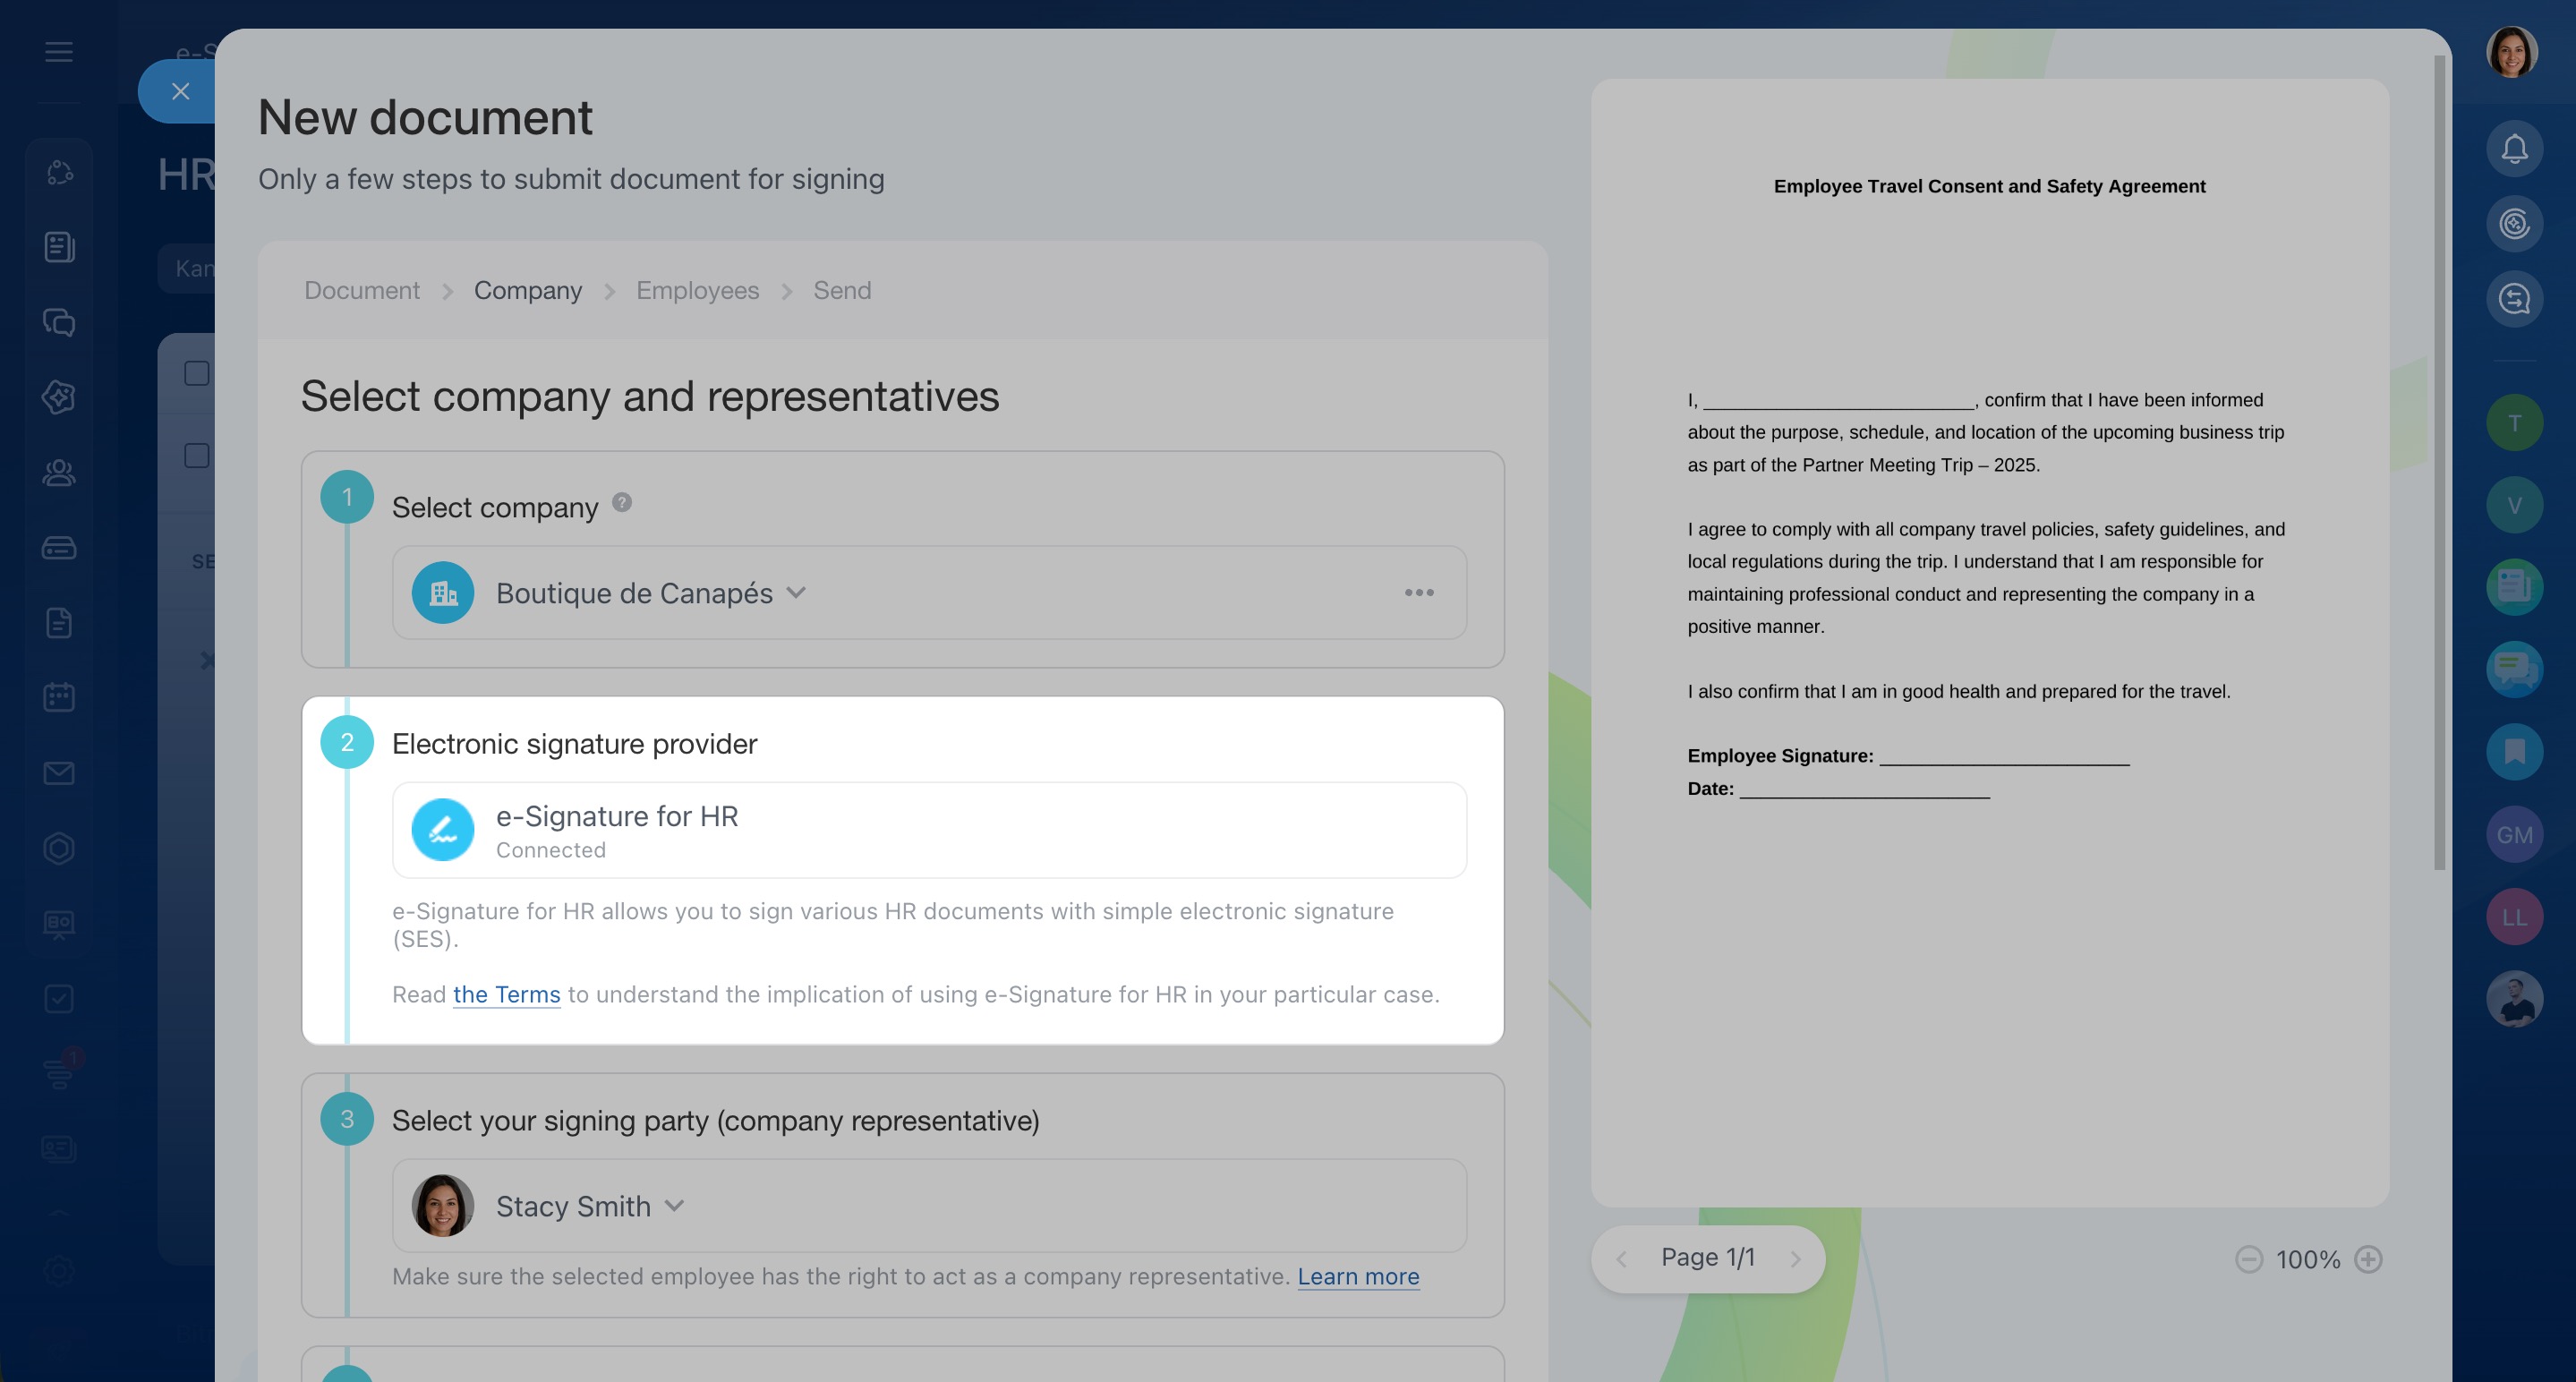Click Stacy Smith's avatar photo
Image resolution: width=2576 pixels, height=1382 pixels.
tap(443, 1206)
